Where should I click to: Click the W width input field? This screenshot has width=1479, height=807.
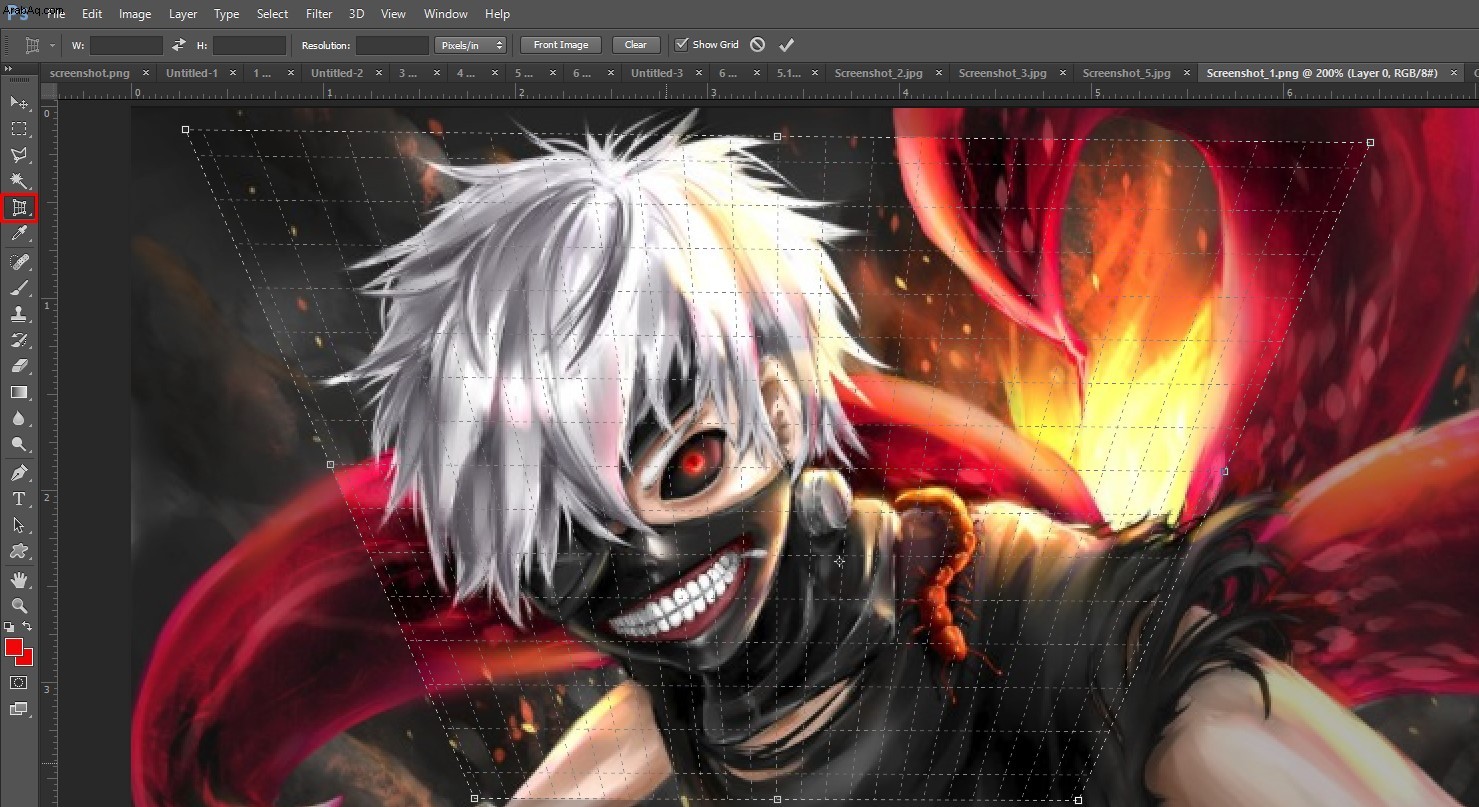(126, 45)
